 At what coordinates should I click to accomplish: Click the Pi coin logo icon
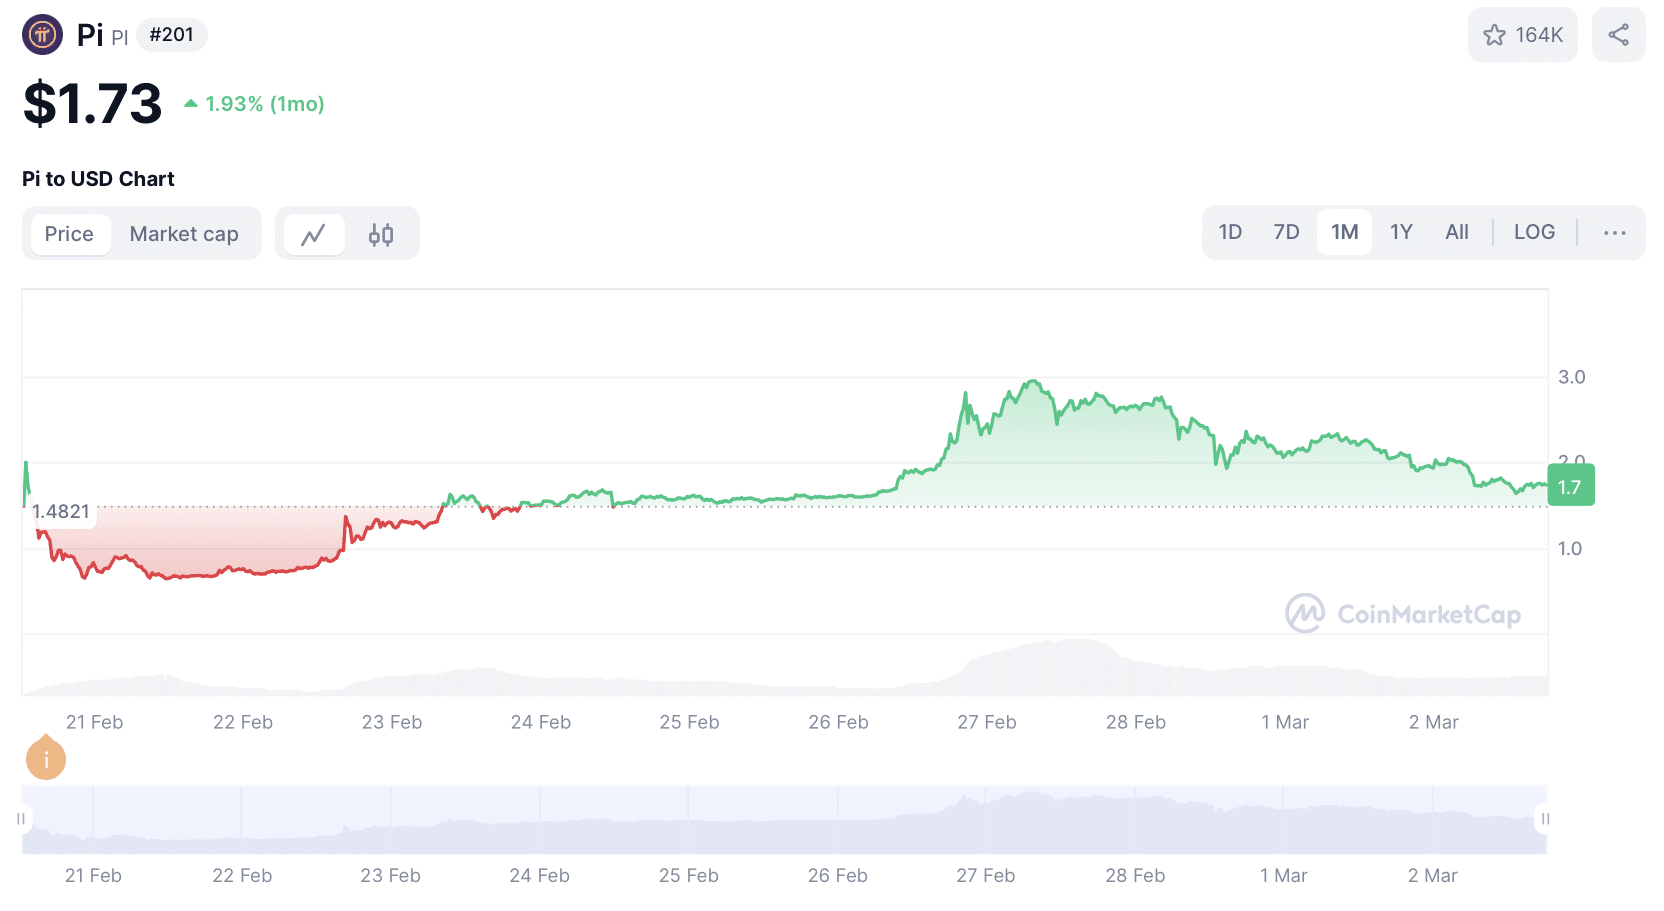42,35
